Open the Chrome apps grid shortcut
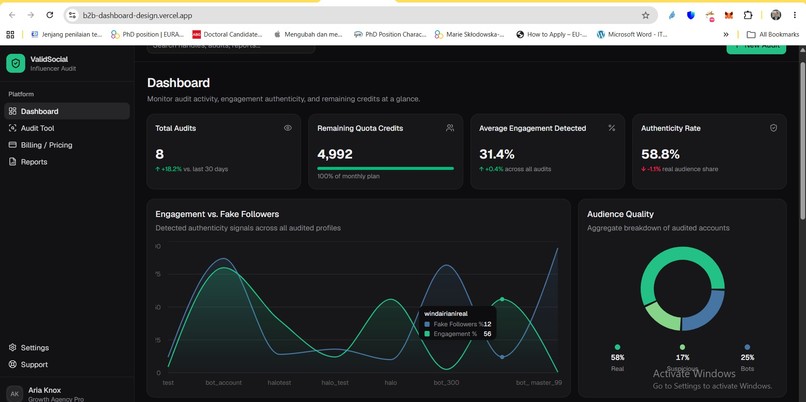Screen dimensions: 806x402 (x=10, y=34)
